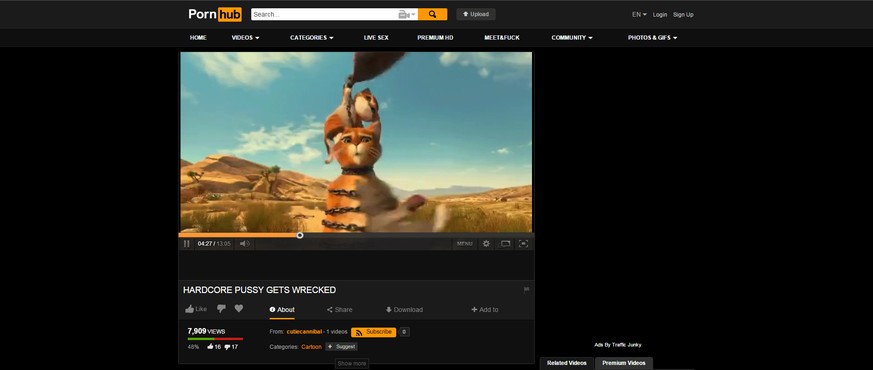
Task: Click the thumbs-down dislike icon
Action: pos(221,309)
